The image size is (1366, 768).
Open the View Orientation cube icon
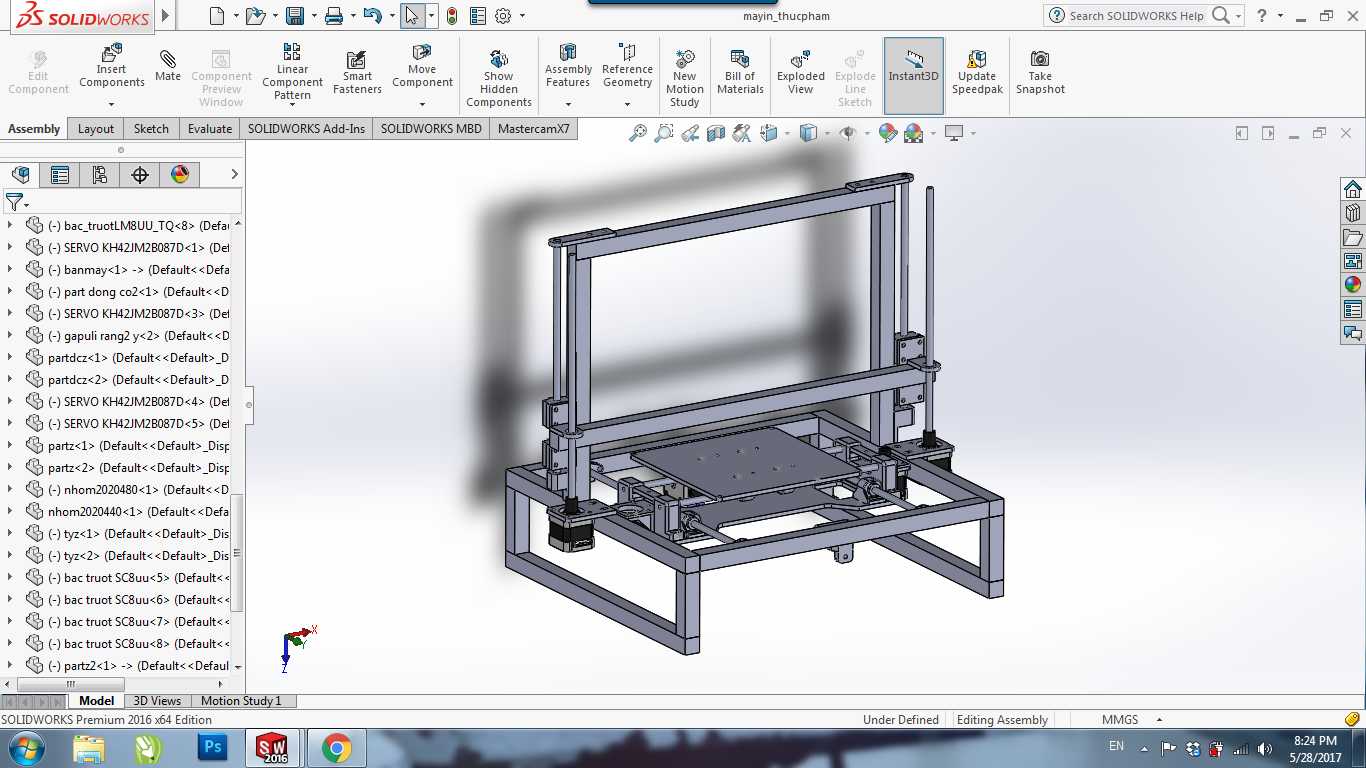[769, 133]
